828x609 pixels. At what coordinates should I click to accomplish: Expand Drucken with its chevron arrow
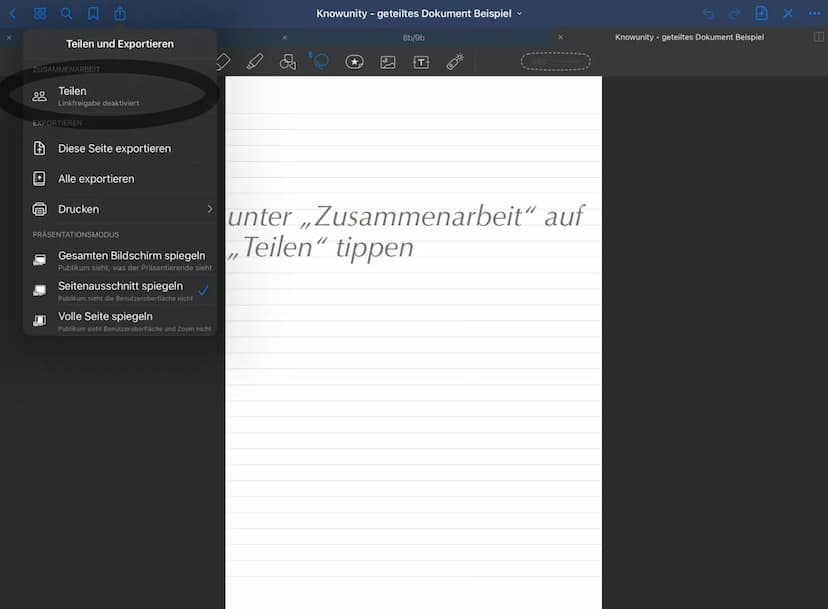point(210,209)
